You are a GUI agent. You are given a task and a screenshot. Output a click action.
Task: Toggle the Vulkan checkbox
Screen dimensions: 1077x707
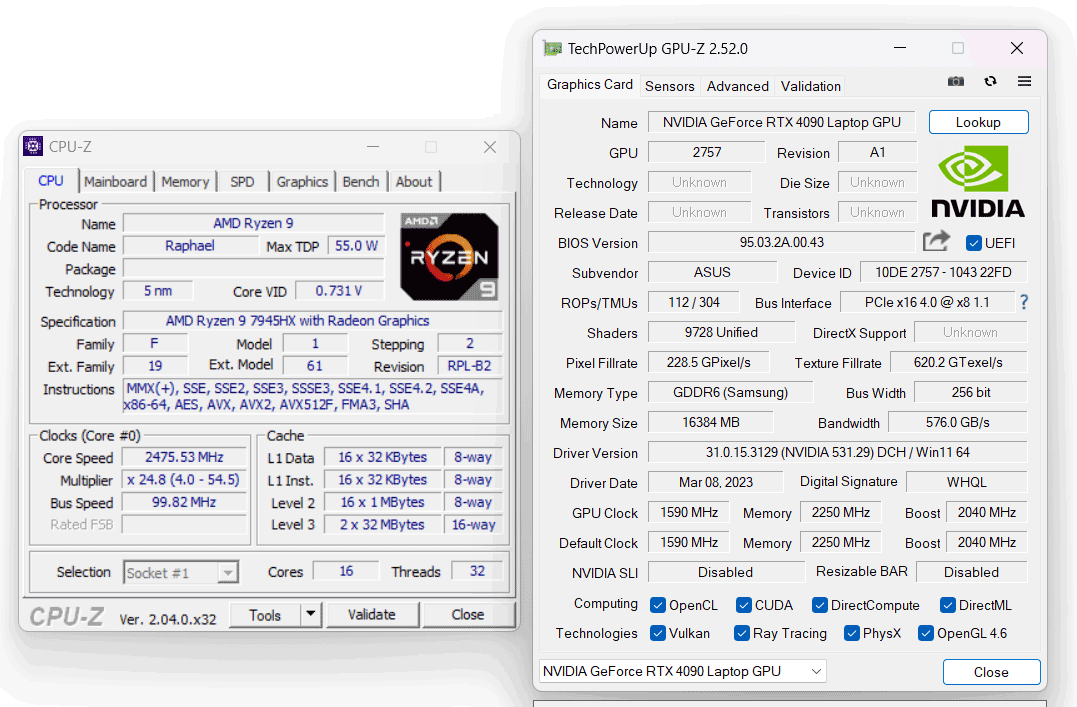pos(658,633)
